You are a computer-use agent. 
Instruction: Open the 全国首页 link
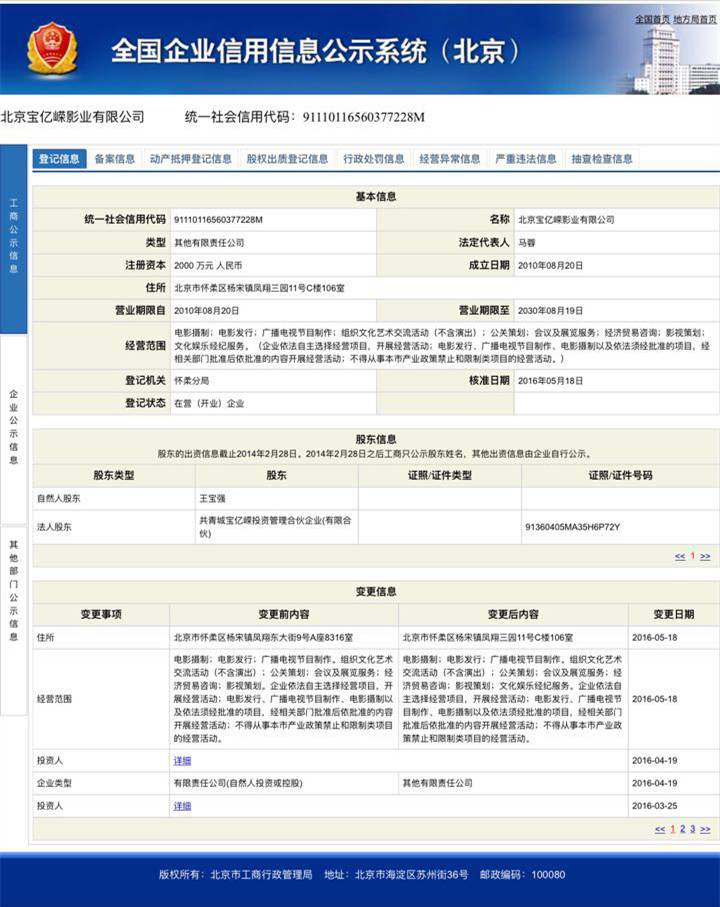[x=652, y=20]
